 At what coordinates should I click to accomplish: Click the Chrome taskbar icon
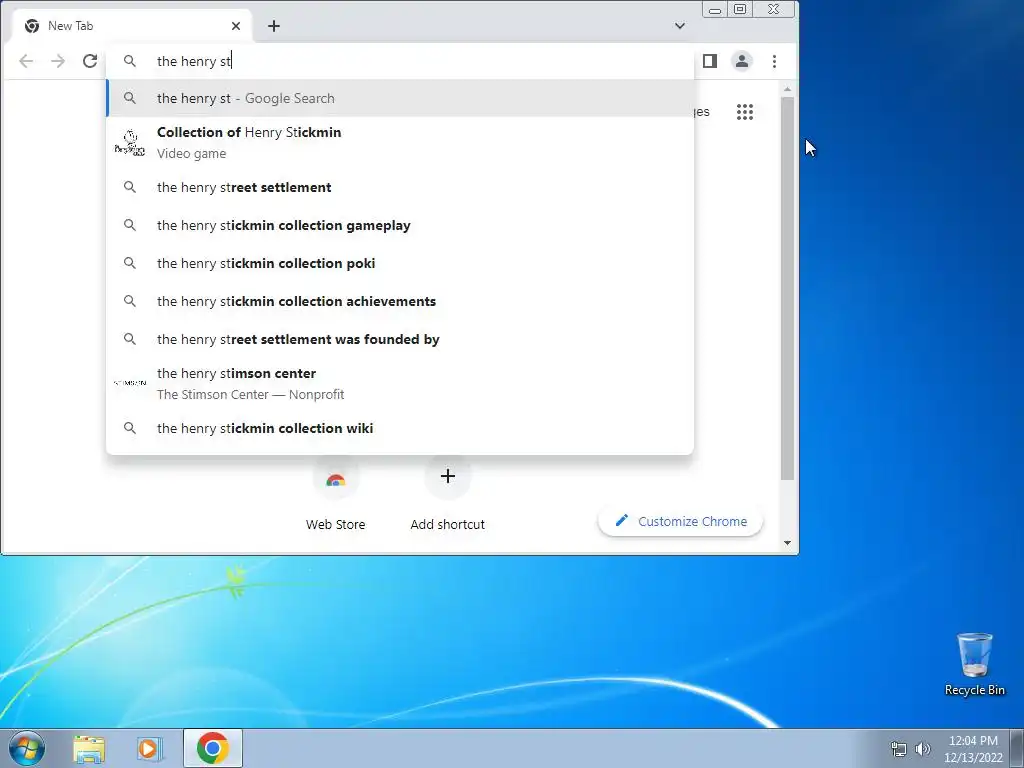pos(213,748)
